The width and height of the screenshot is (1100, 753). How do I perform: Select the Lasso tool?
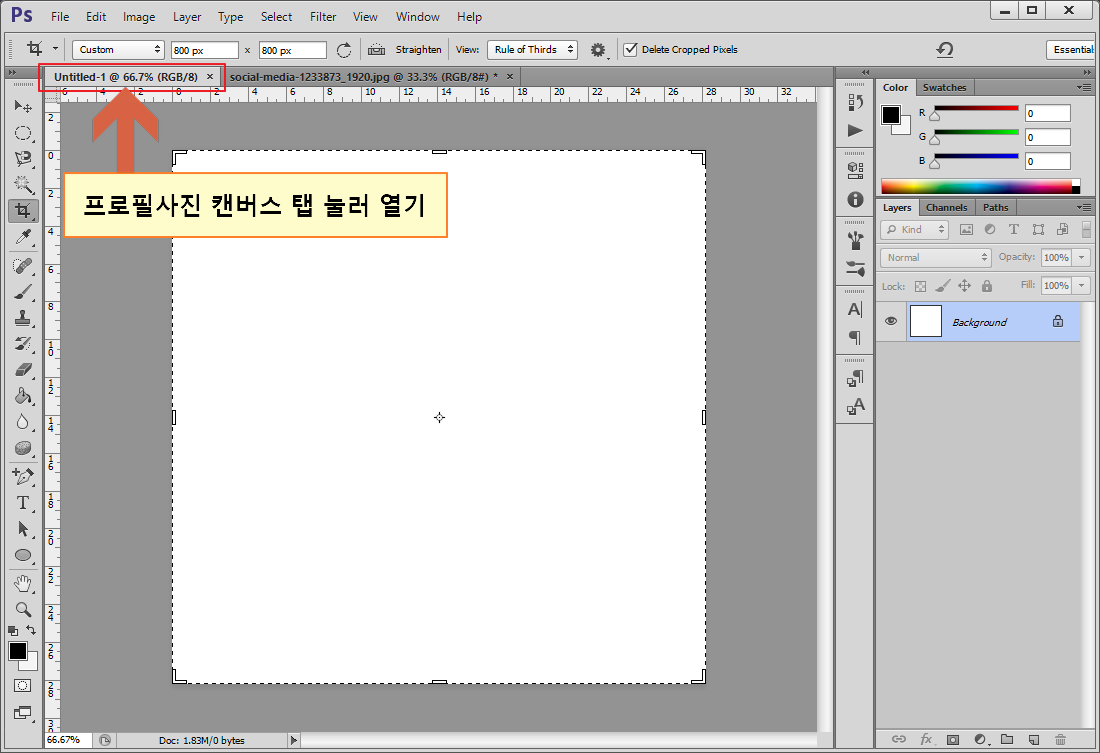(23, 159)
